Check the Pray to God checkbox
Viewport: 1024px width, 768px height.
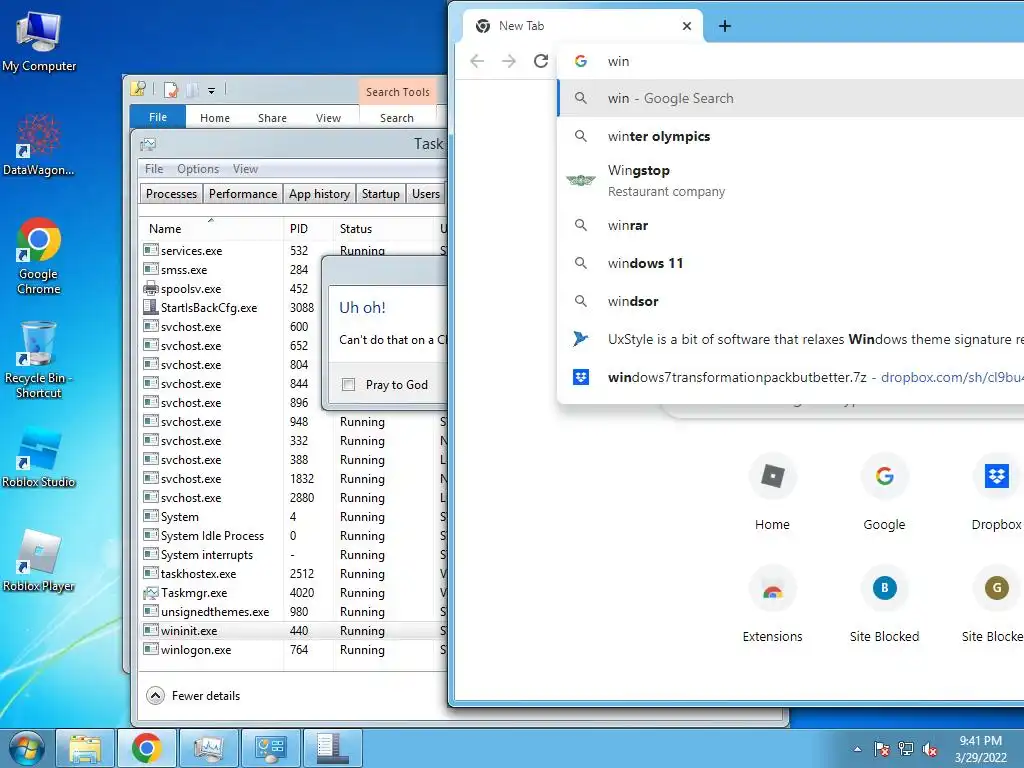tap(349, 385)
